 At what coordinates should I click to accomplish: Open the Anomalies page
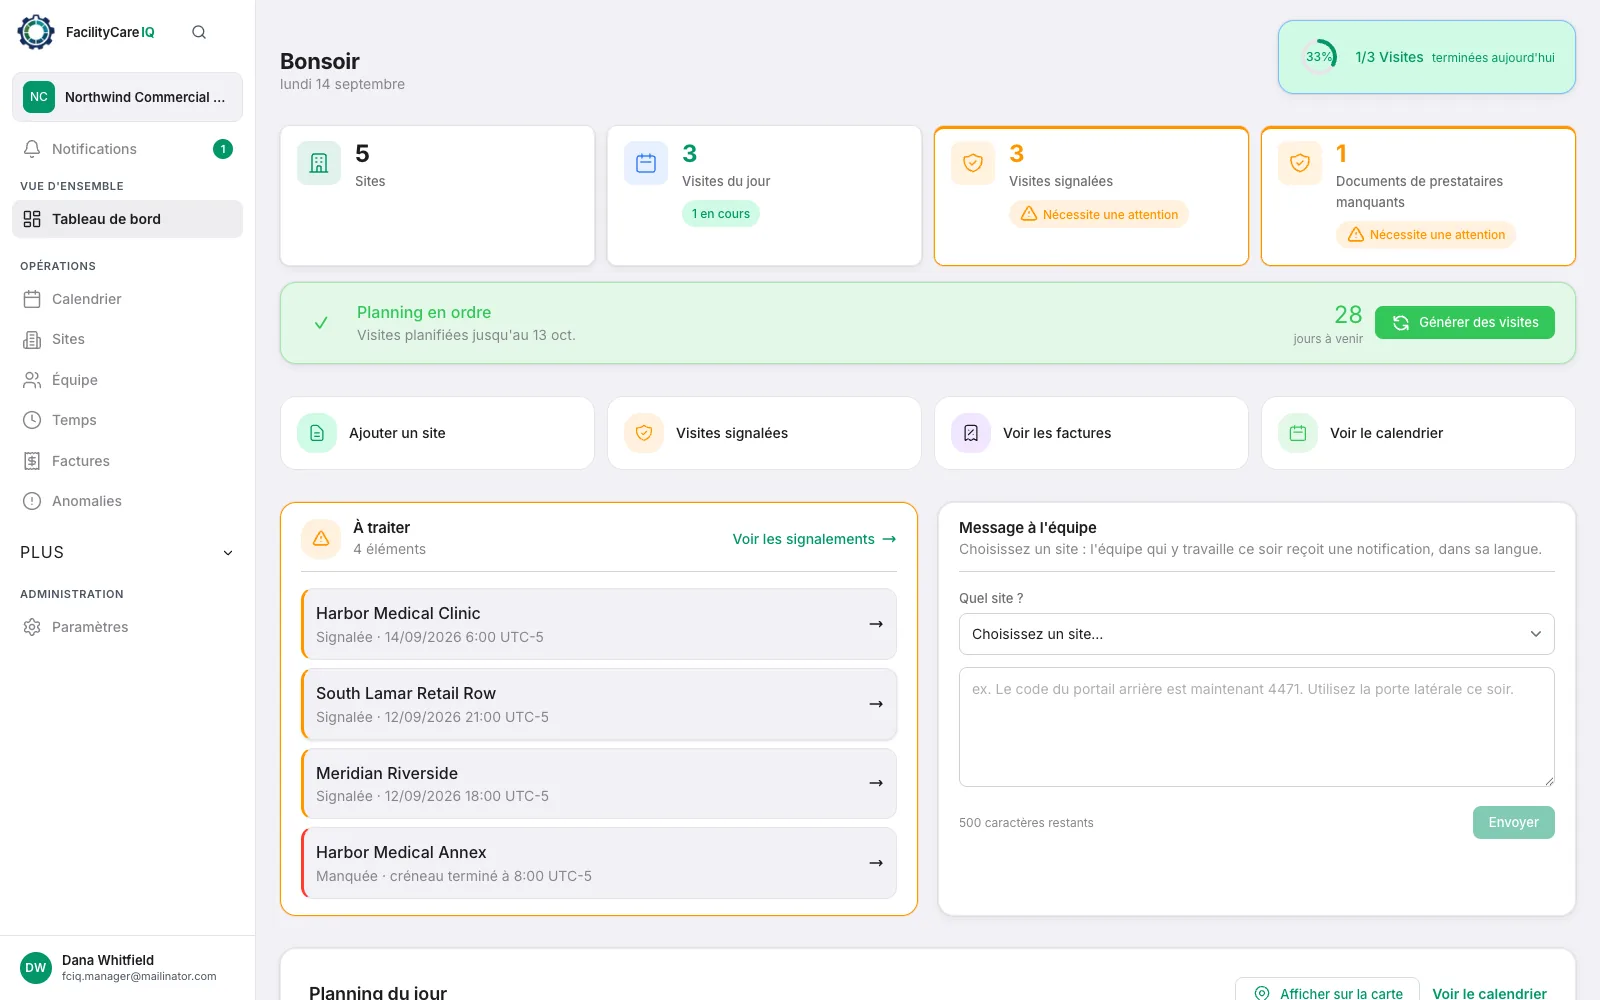(x=128, y=501)
